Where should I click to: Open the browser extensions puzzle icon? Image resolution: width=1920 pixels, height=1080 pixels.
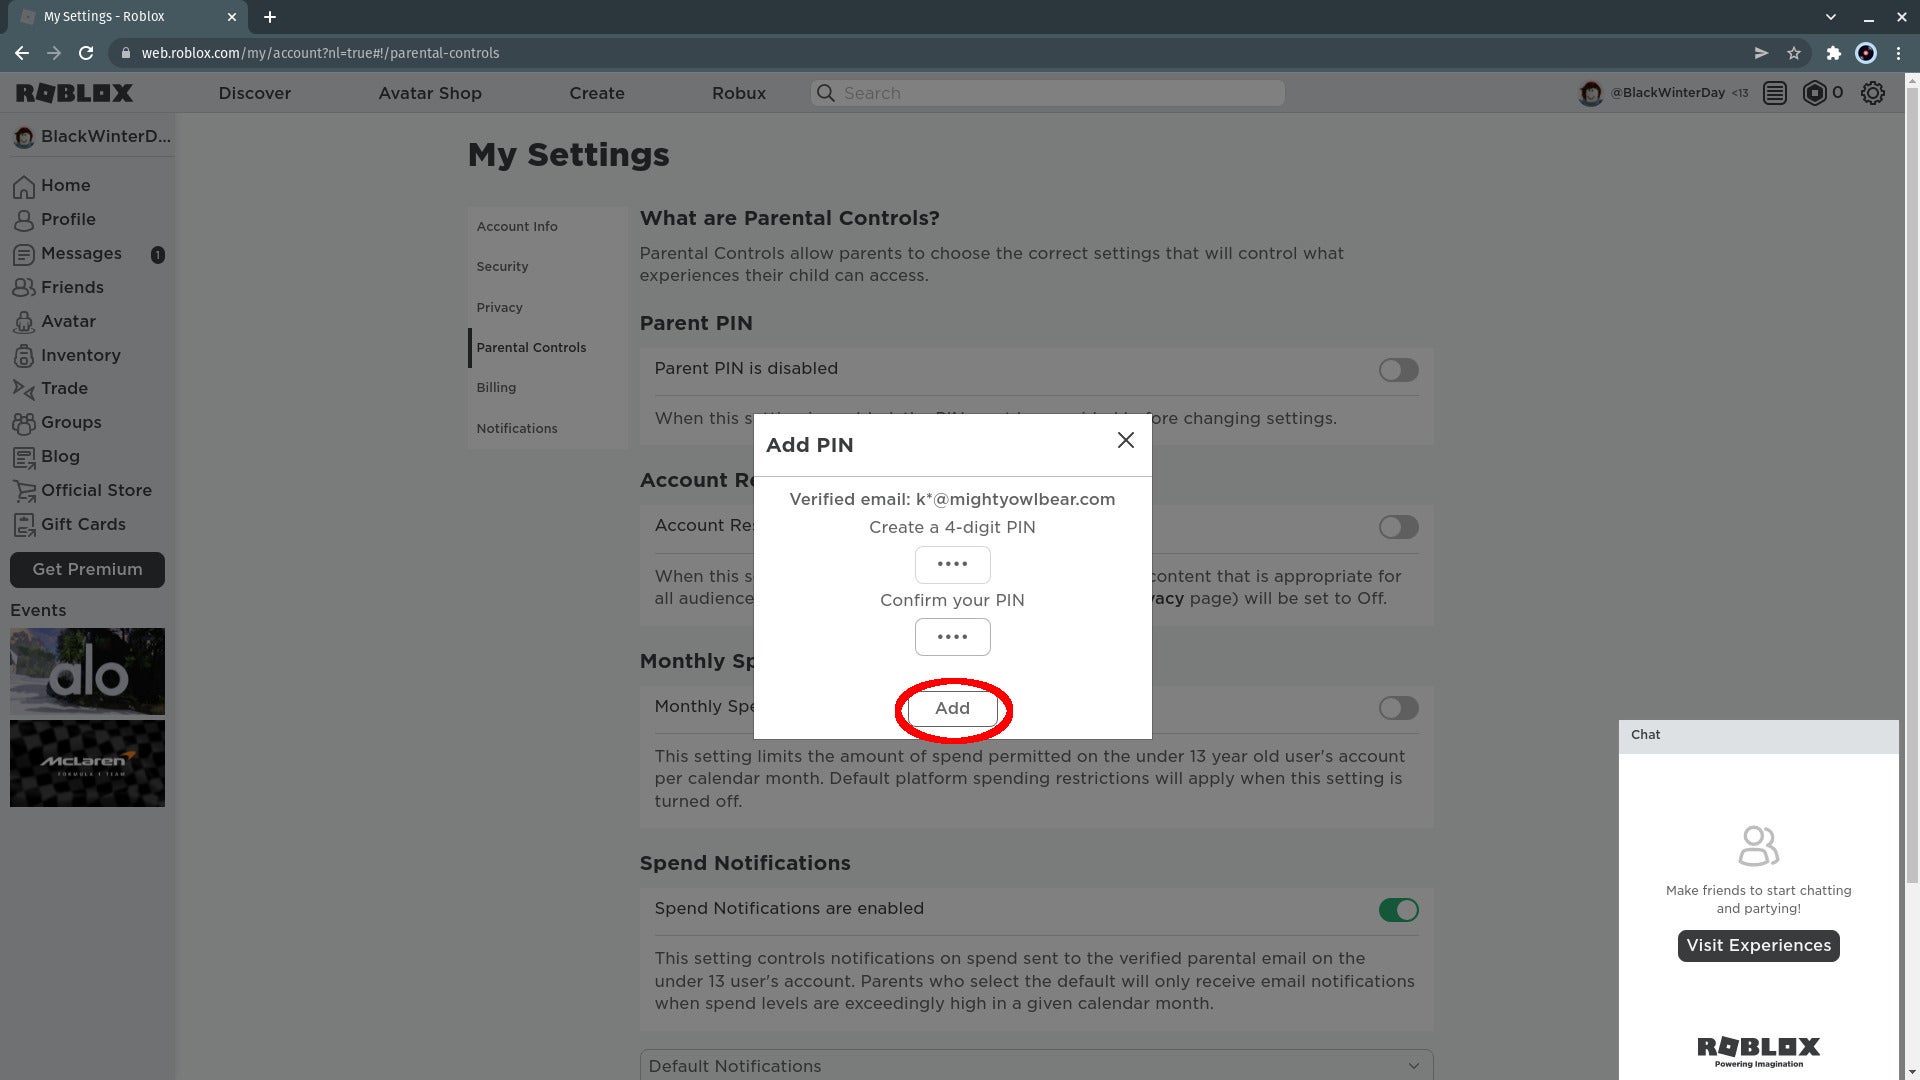point(1833,53)
